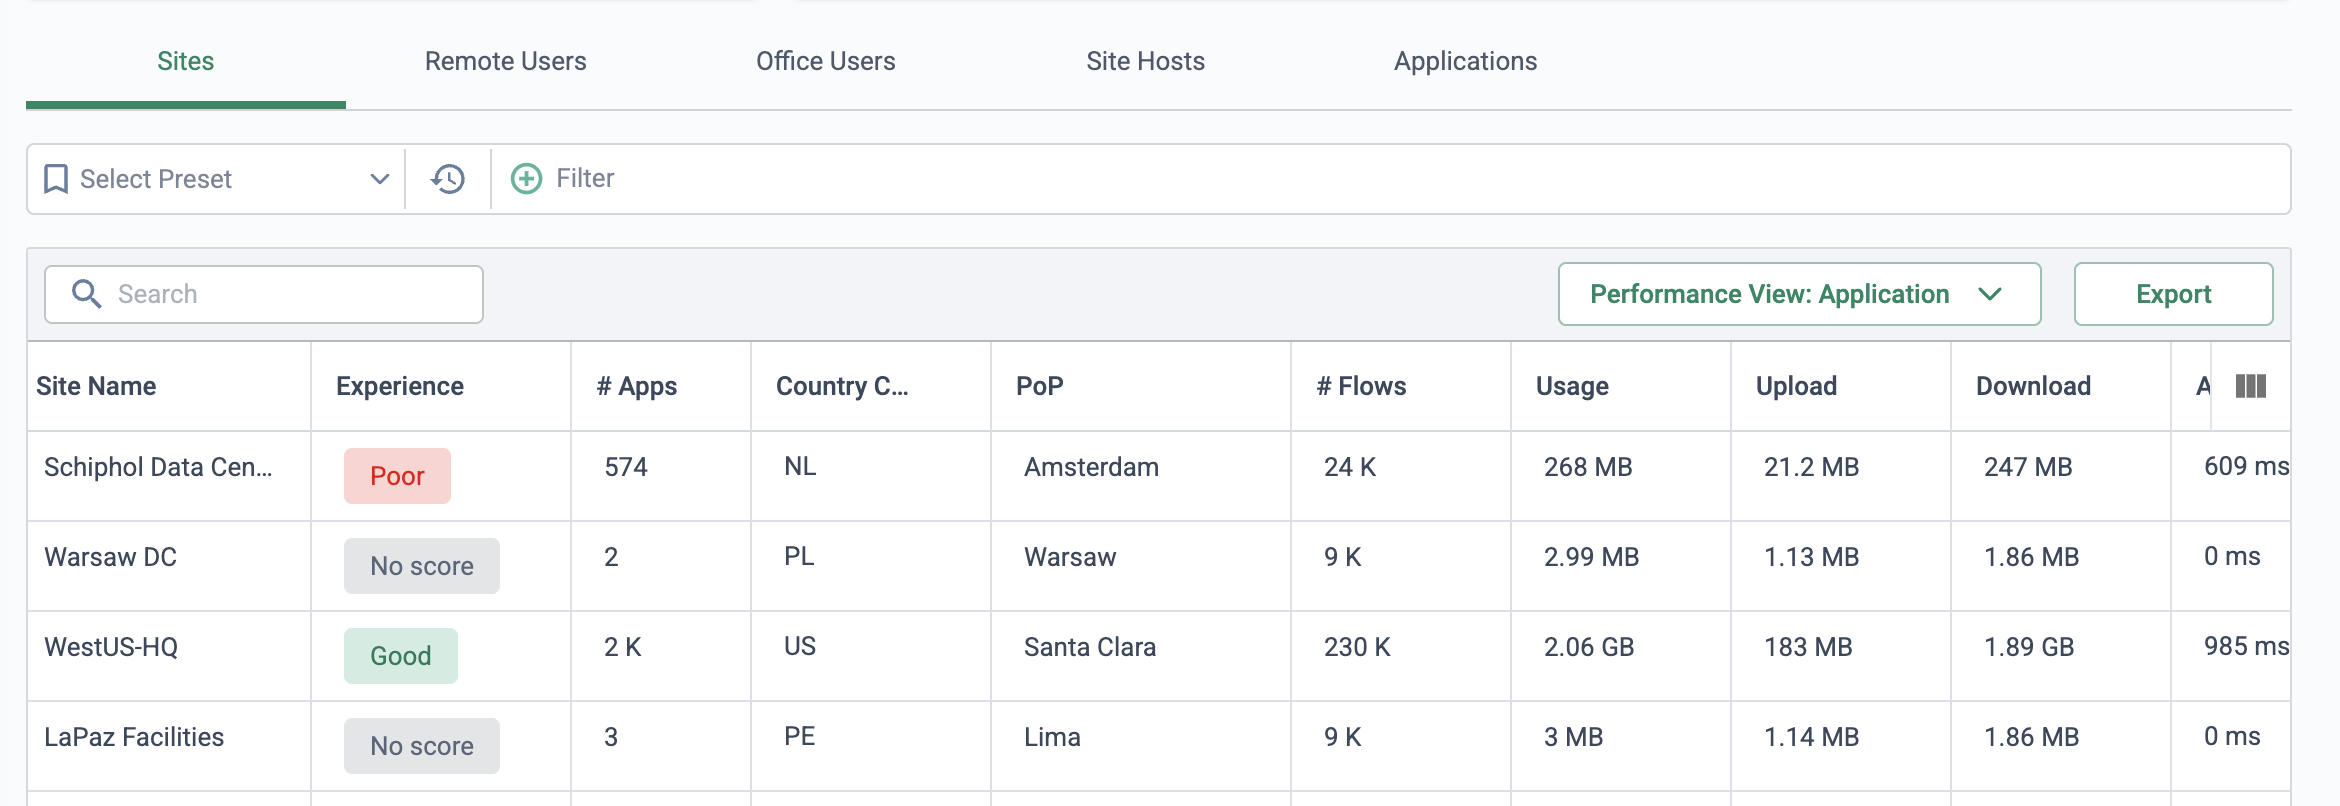Select the 21.2 MB upload value
This screenshot has width=2340, height=806.
tap(1811, 467)
